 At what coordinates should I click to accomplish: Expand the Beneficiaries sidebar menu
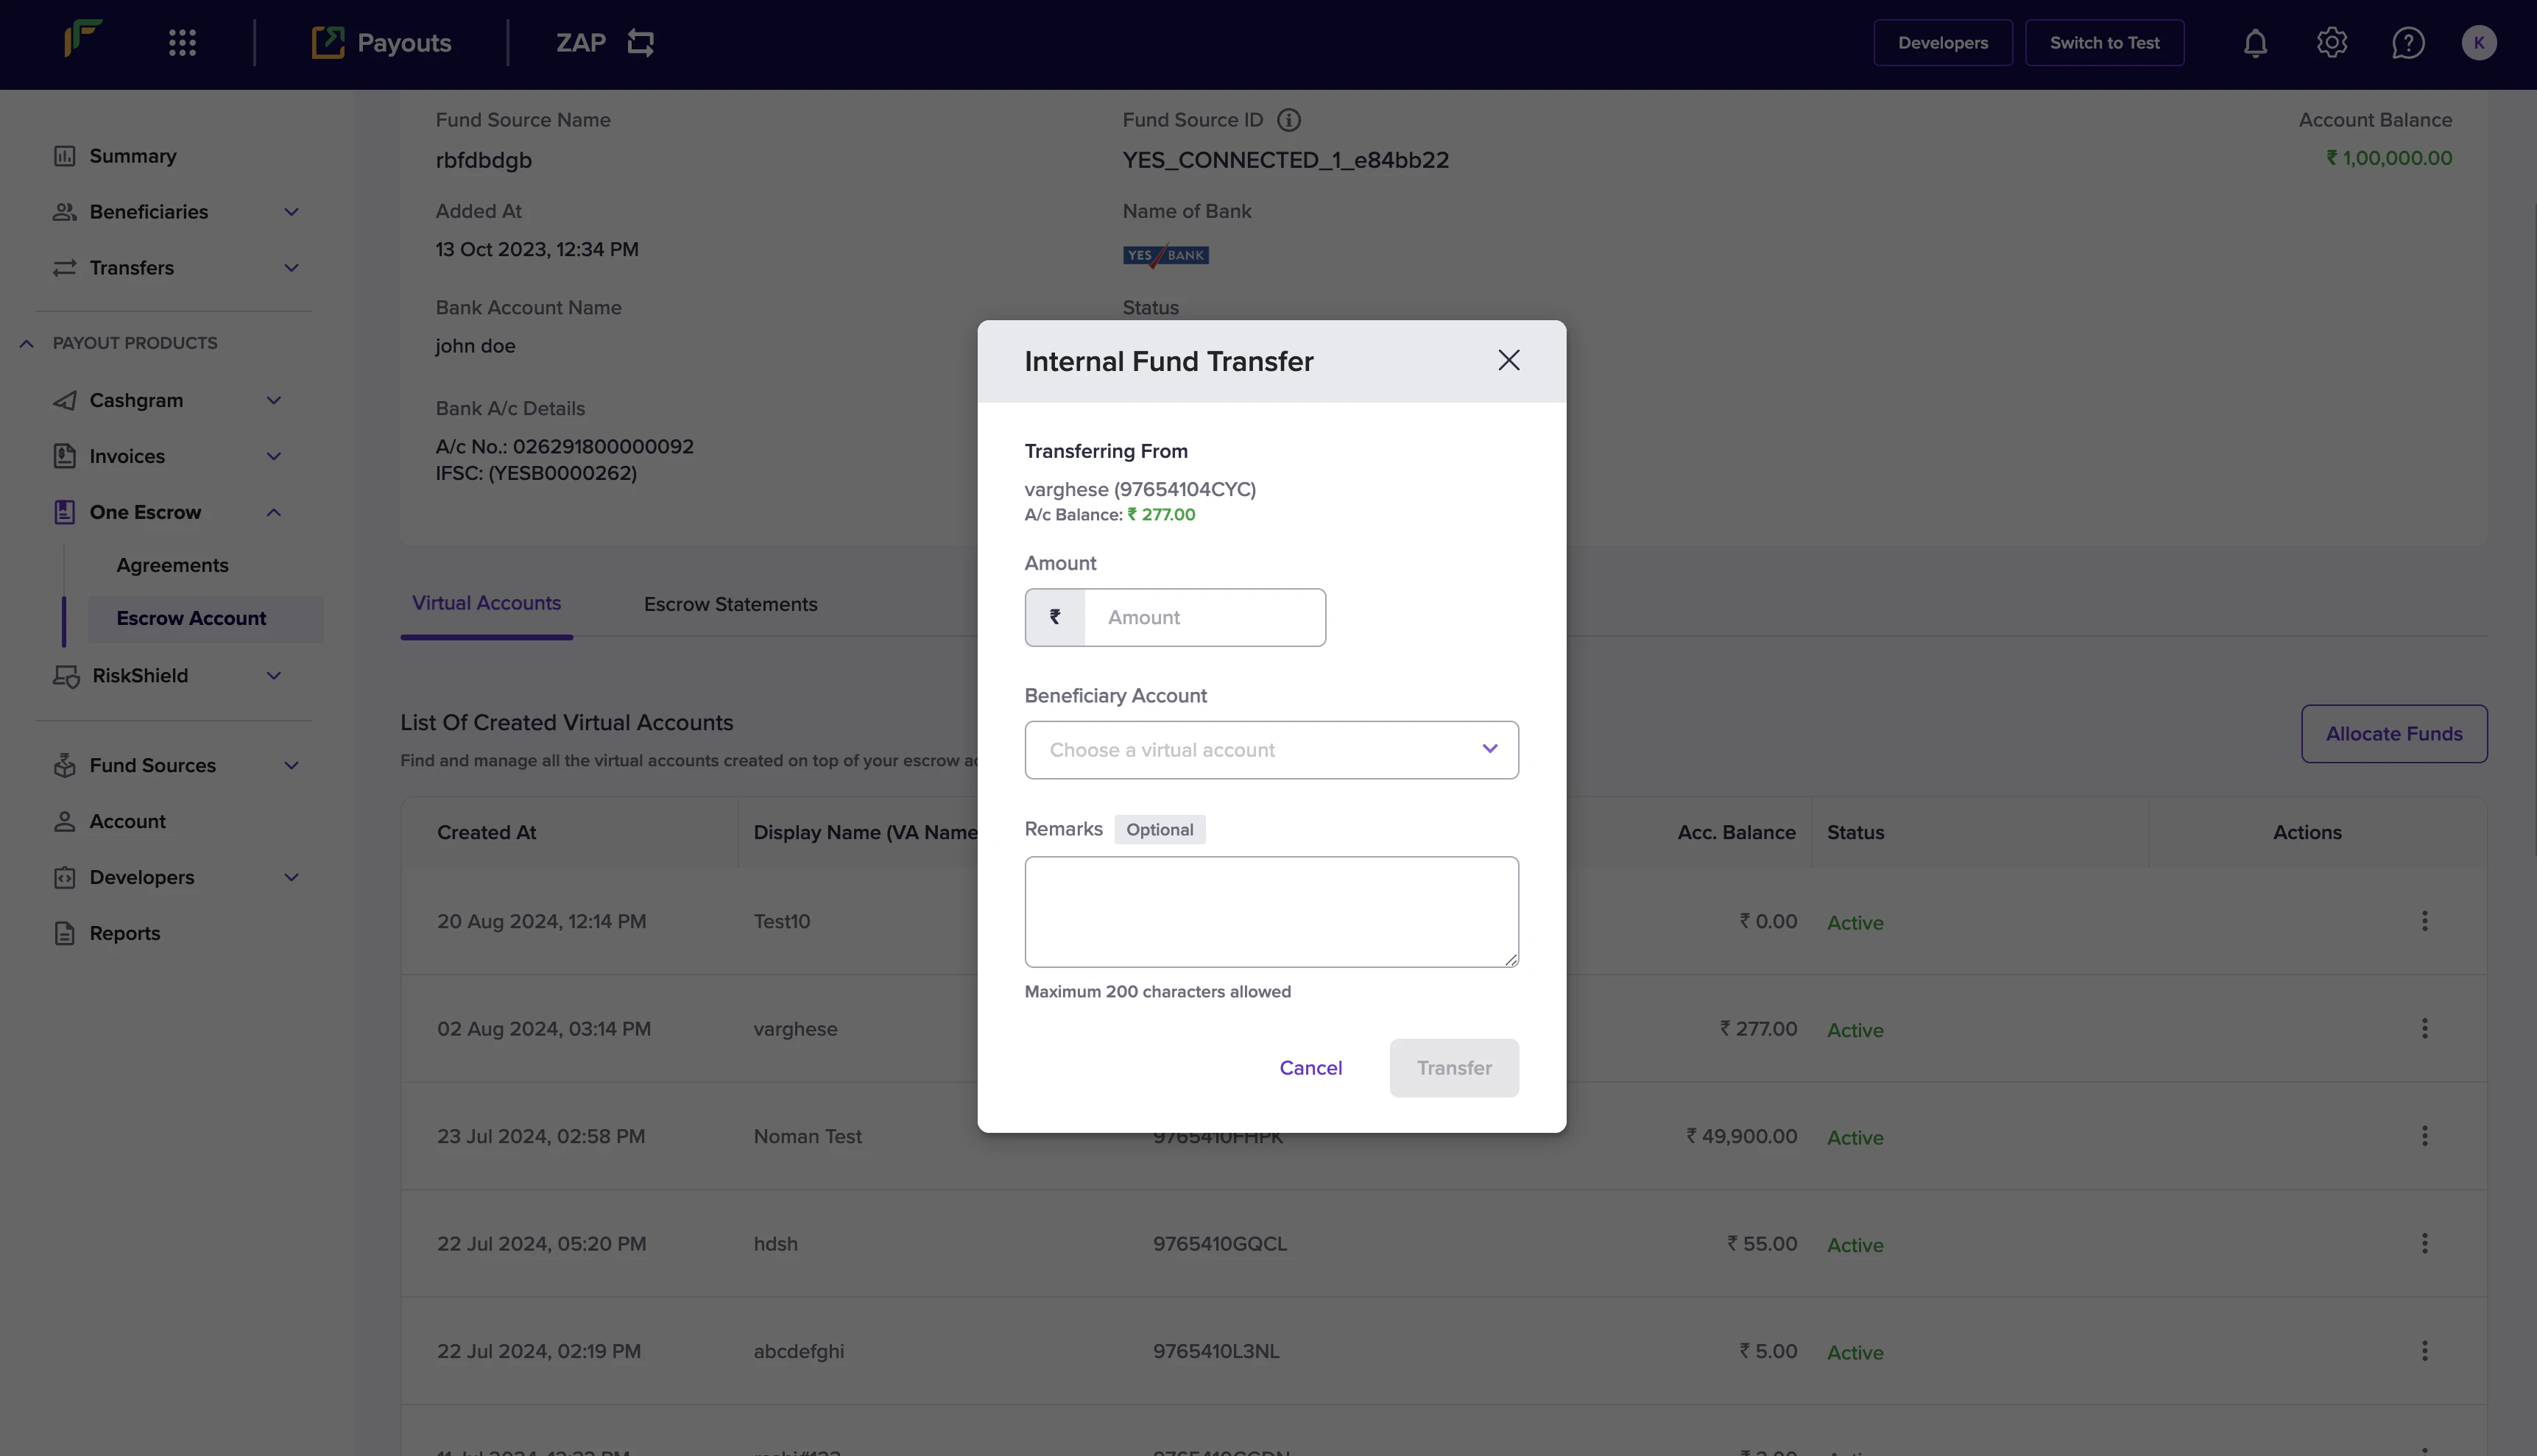[x=291, y=212]
